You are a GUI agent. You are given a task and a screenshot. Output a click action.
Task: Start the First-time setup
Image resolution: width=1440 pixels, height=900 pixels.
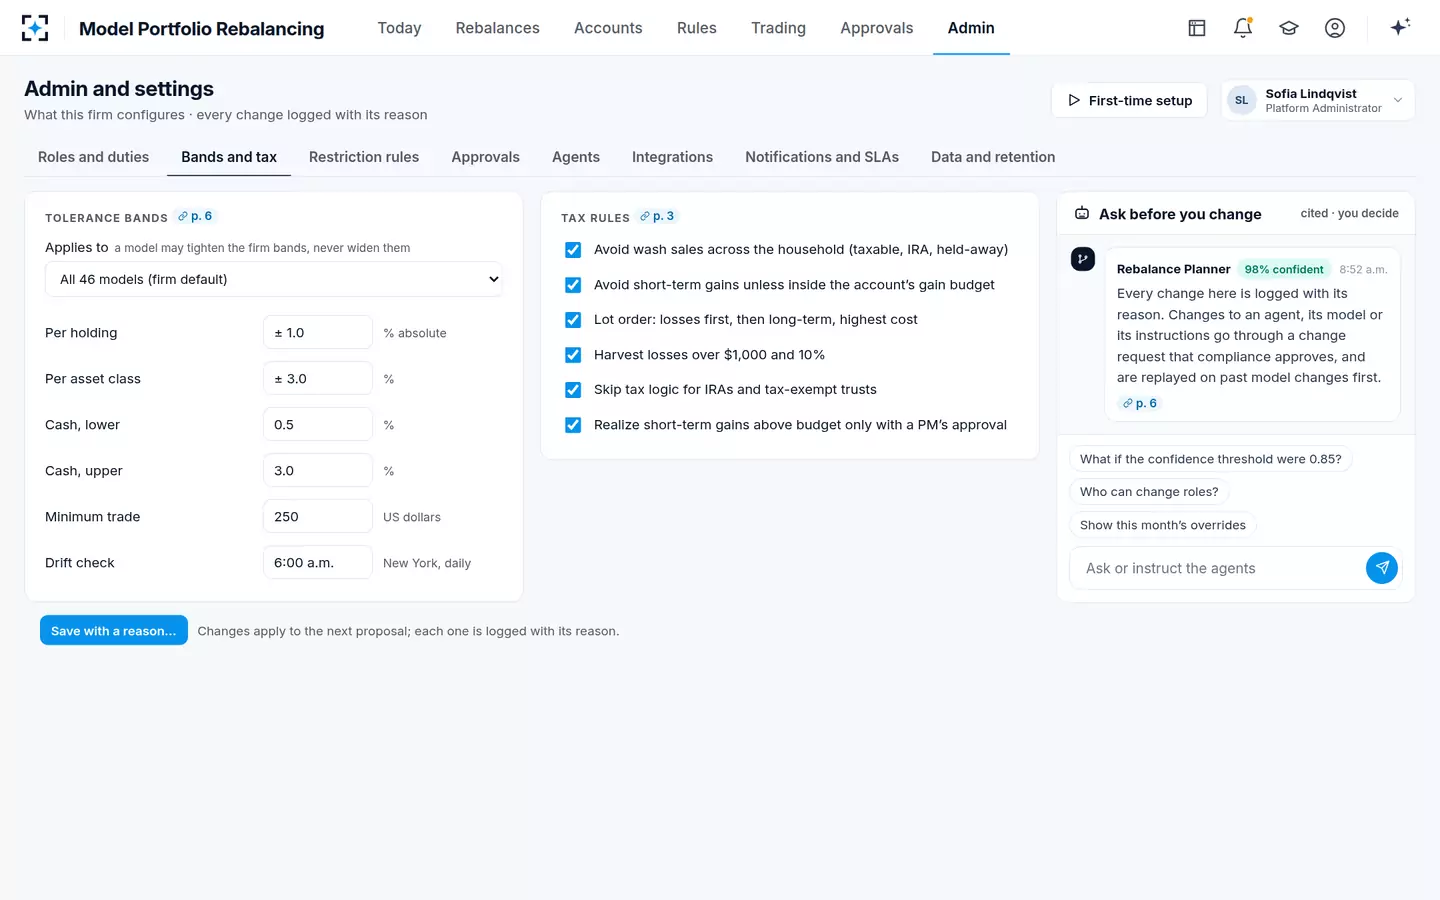[x=1129, y=100]
